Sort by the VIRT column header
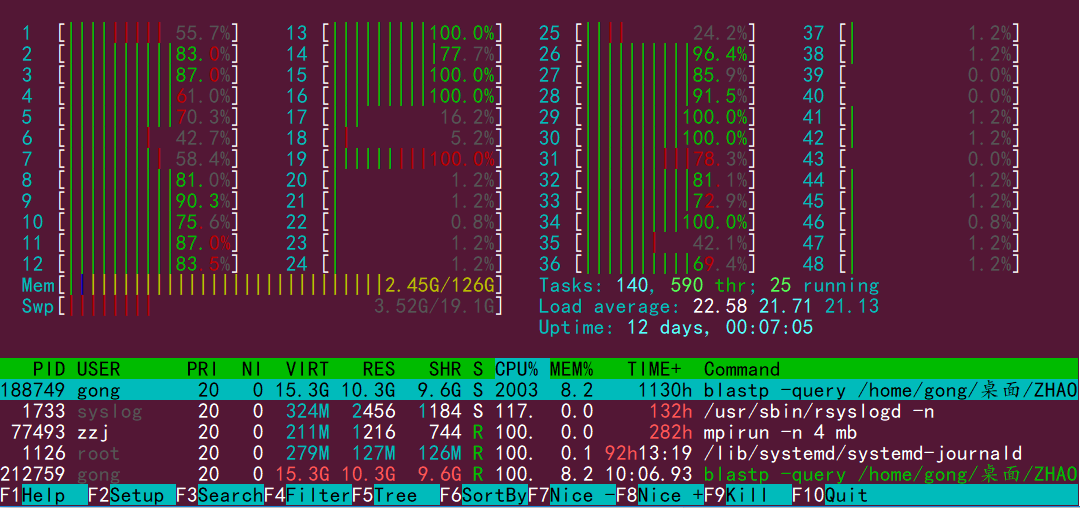The width and height of the screenshot is (1080, 508). 307,369
